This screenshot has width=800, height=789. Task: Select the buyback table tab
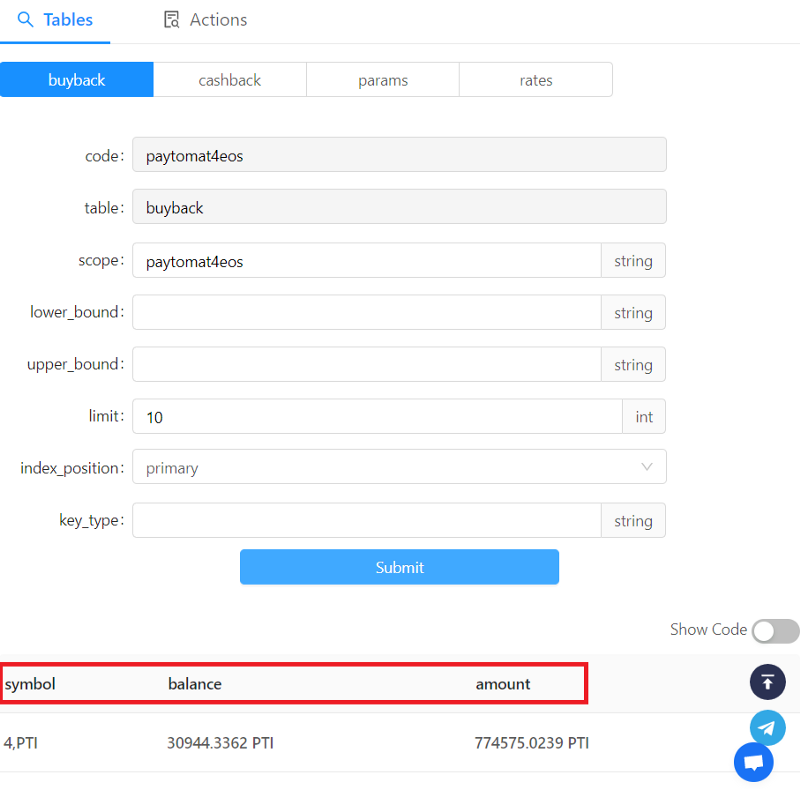pyautogui.click(x=77, y=80)
